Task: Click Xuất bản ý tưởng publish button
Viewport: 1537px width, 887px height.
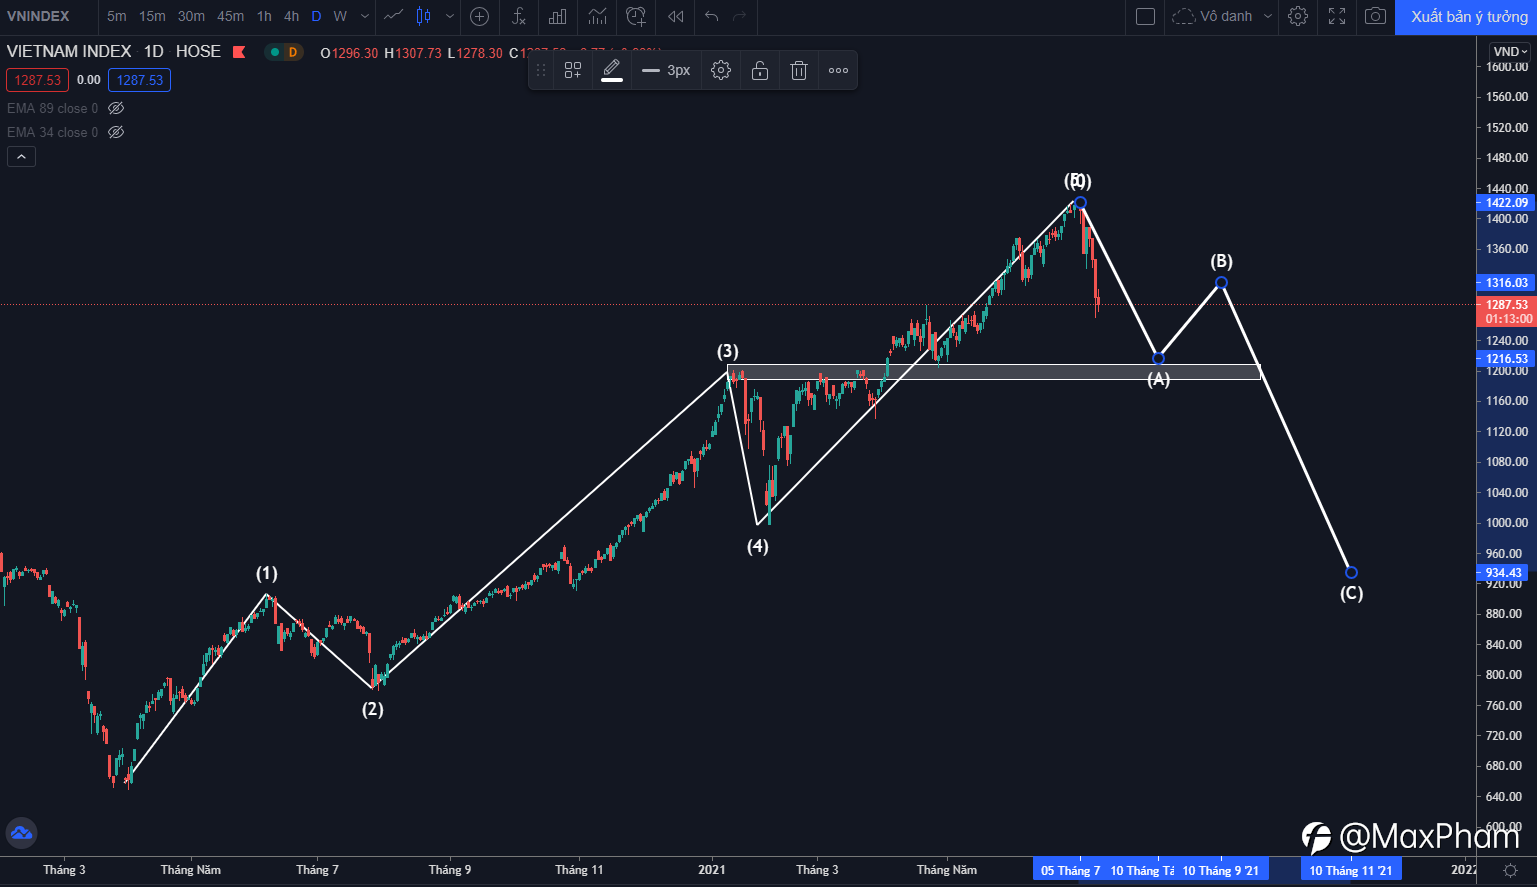Action: 1466,17
